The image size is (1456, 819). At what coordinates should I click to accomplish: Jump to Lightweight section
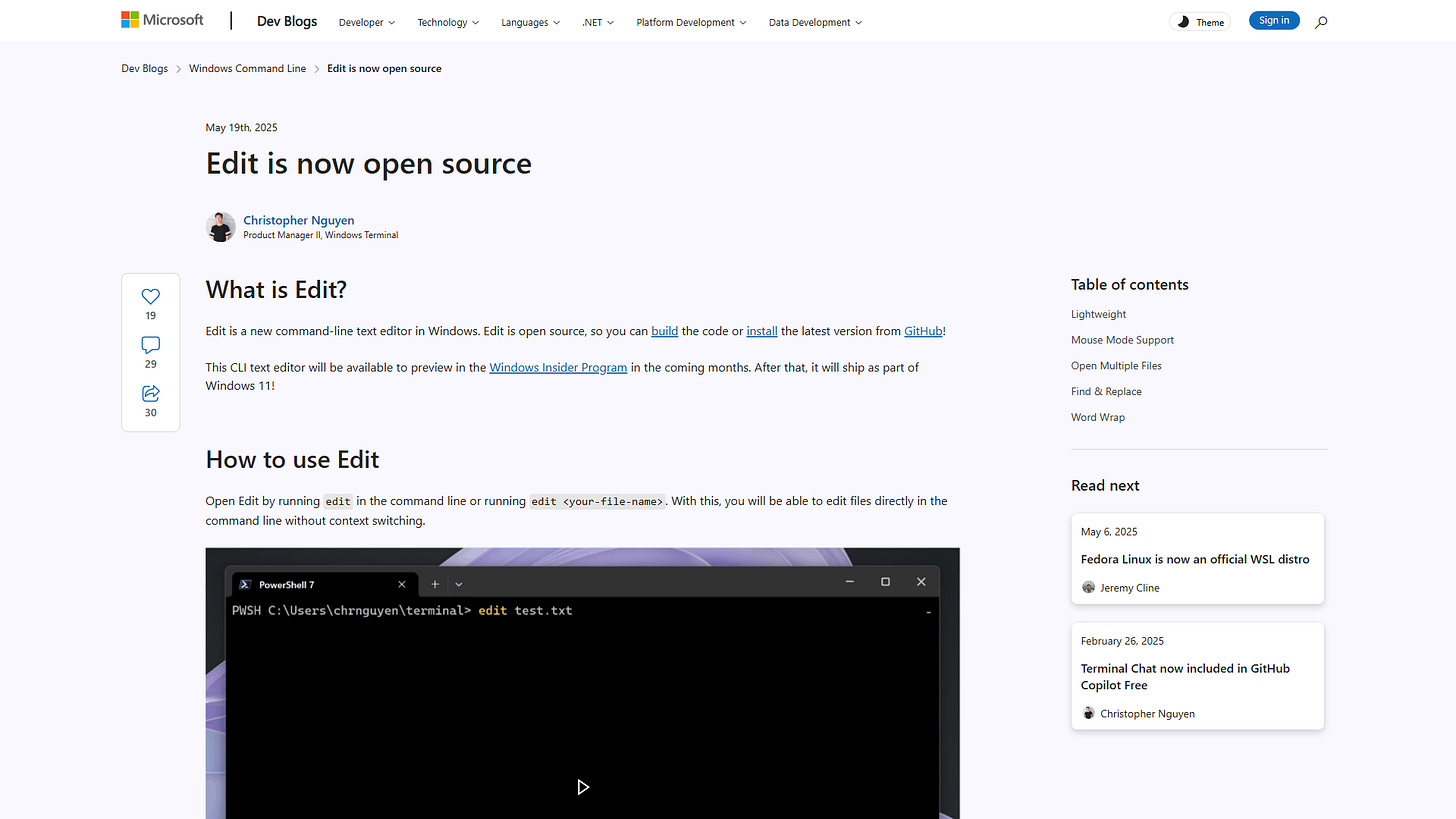point(1098,314)
